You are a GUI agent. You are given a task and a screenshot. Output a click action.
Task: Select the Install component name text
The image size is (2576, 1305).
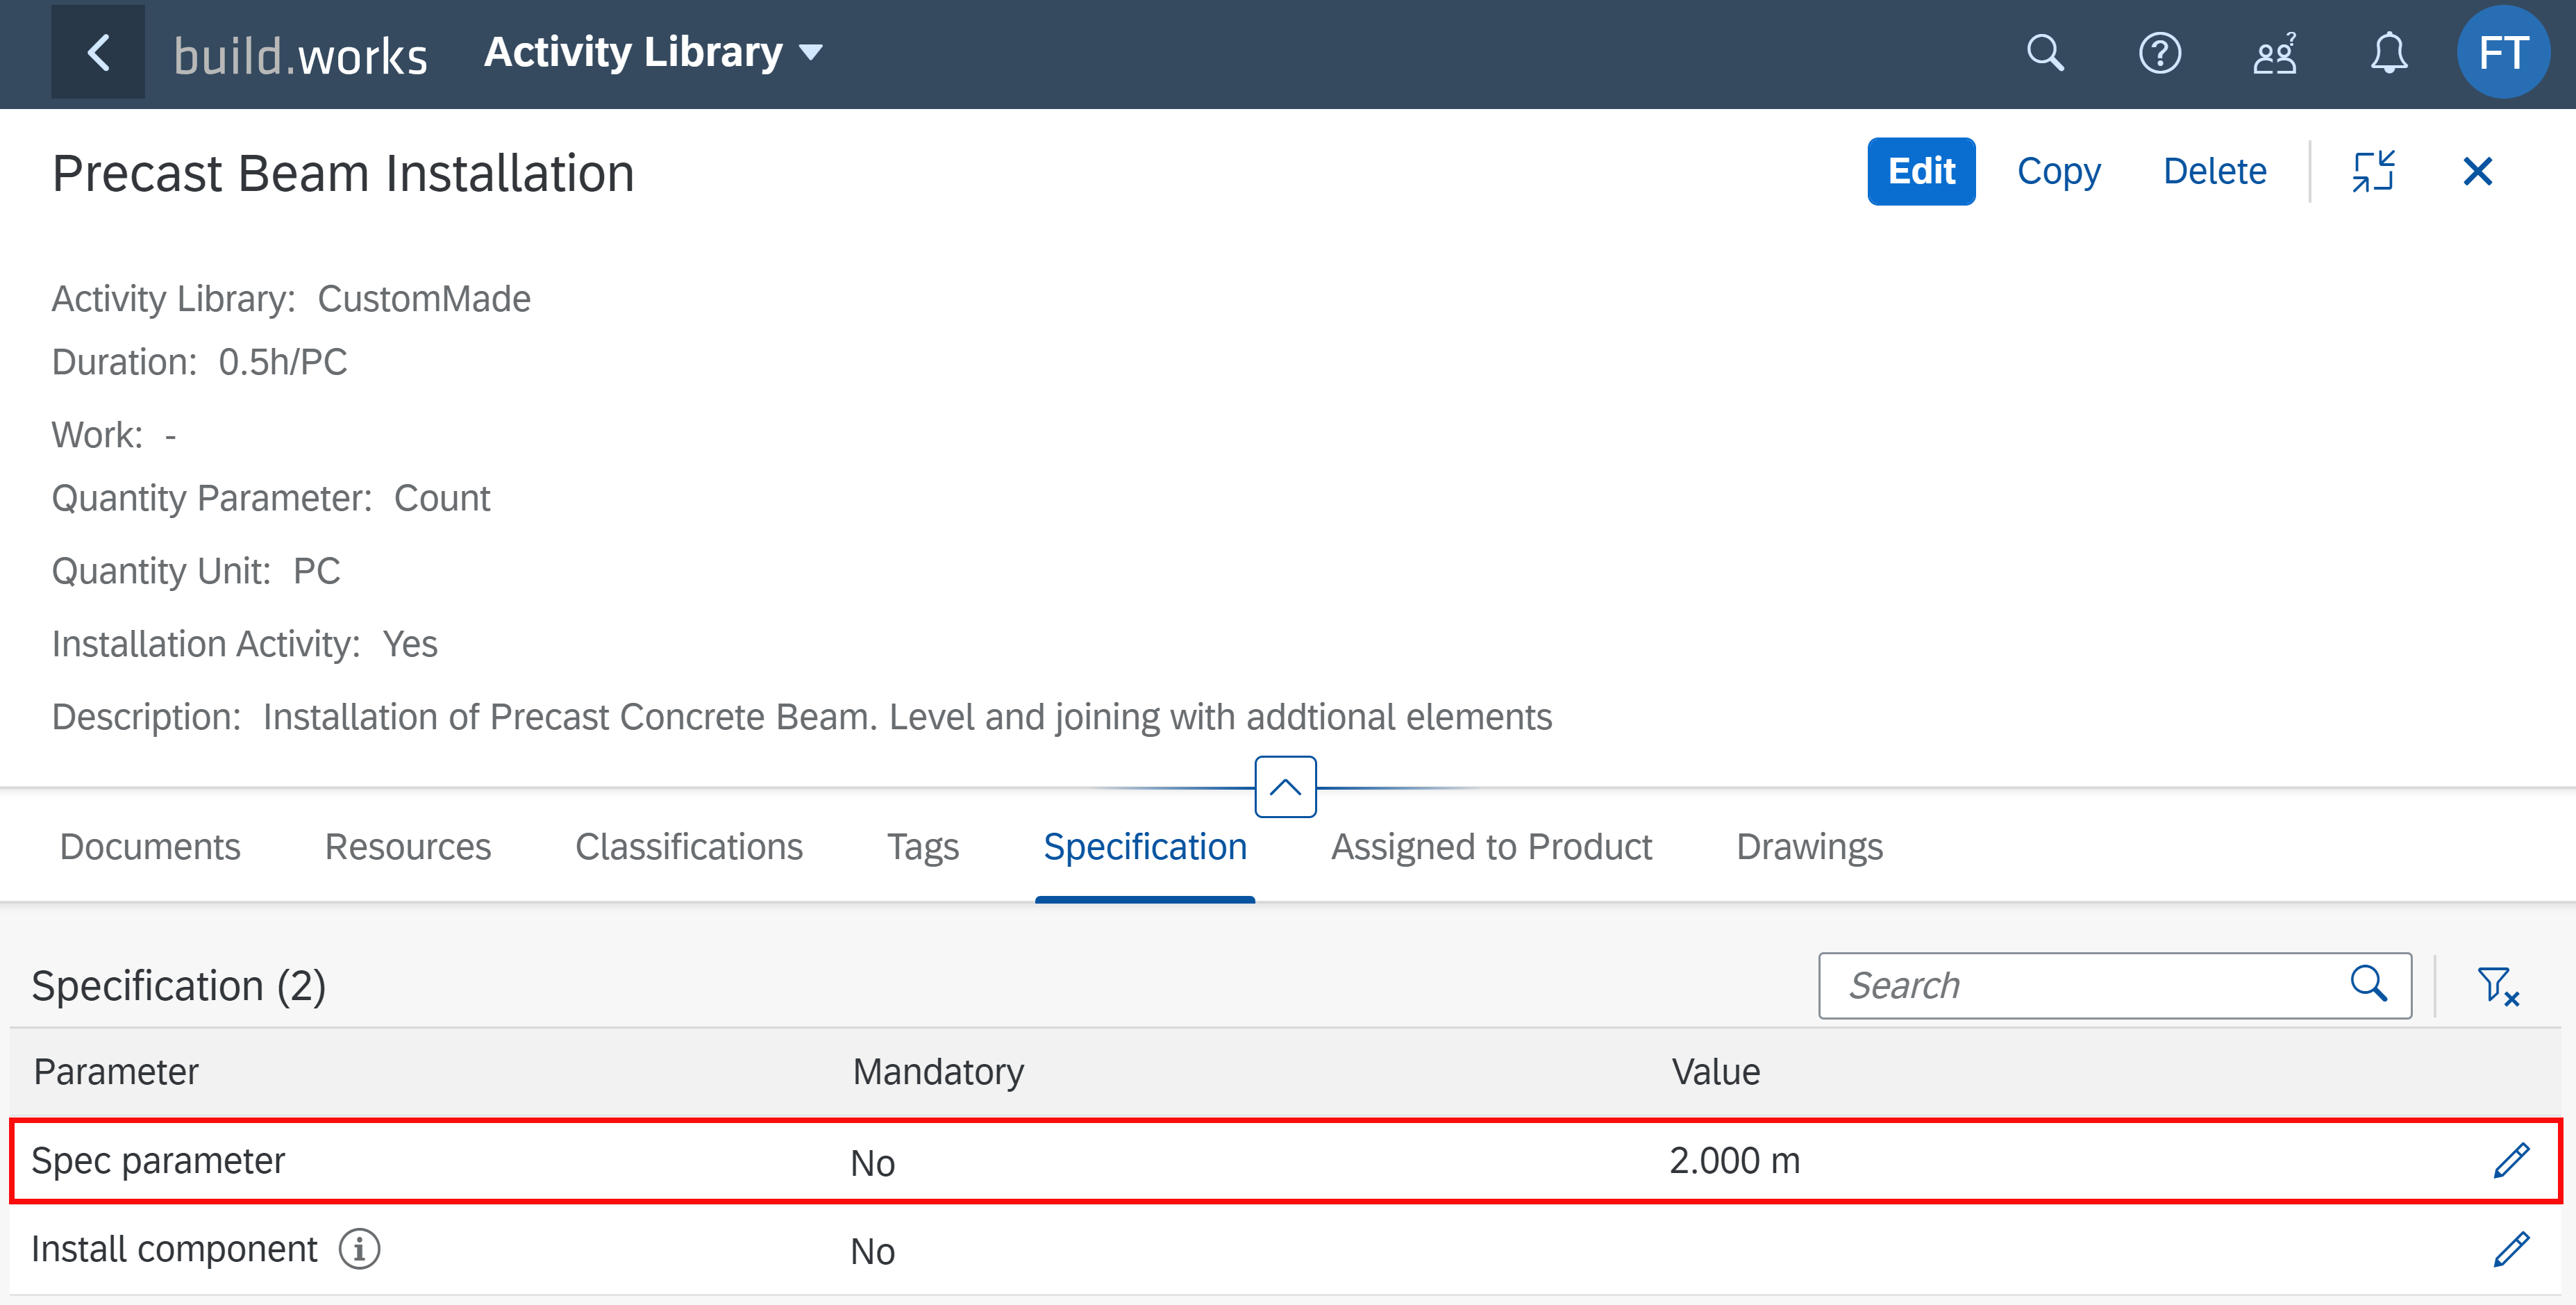click(174, 1249)
